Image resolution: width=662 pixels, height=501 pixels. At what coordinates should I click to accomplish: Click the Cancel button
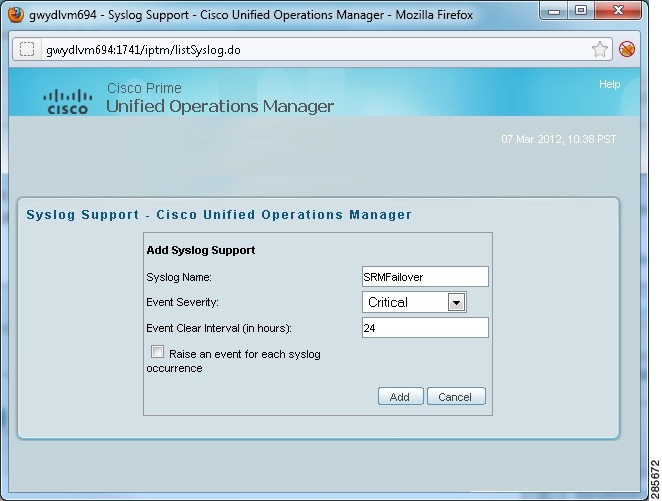tap(456, 397)
